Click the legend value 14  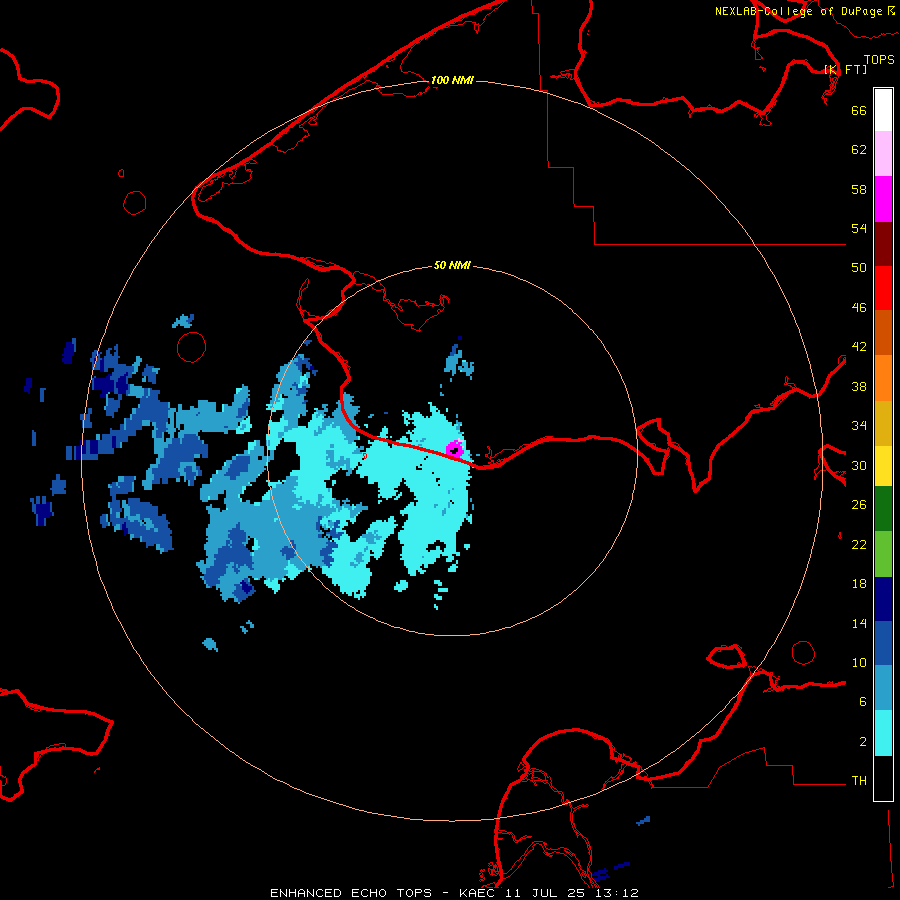[859, 623]
